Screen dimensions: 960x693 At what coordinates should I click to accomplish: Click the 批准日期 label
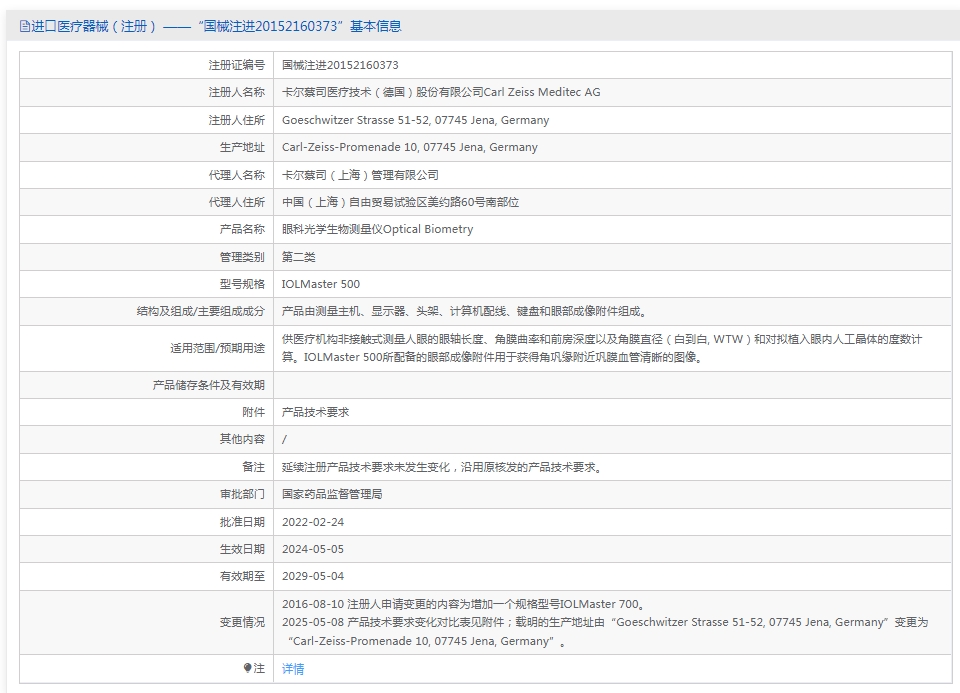point(242,522)
